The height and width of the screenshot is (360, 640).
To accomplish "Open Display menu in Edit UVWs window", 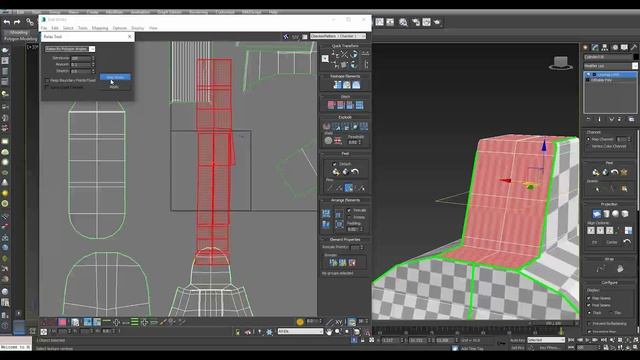I will tap(138, 28).
